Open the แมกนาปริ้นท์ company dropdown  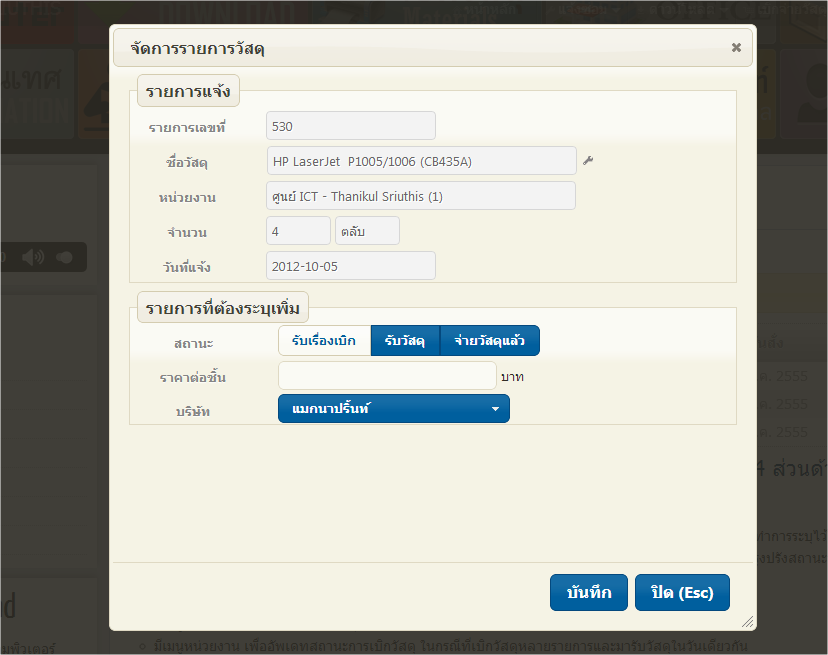click(393, 408)
